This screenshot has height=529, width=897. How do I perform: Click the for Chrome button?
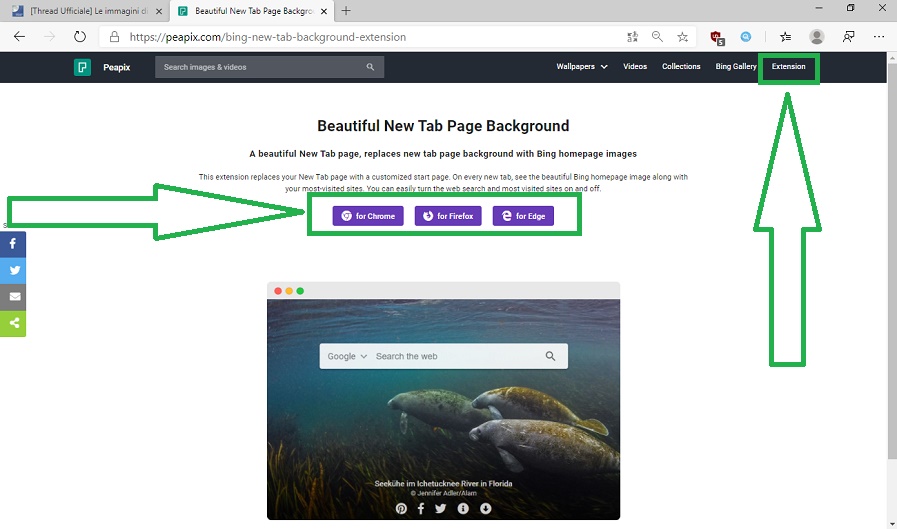368,216
